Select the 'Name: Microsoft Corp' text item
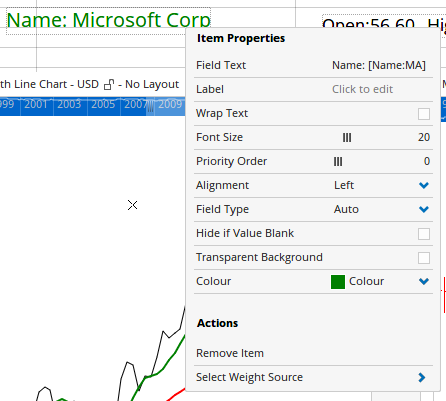 [x=108, y=21]
